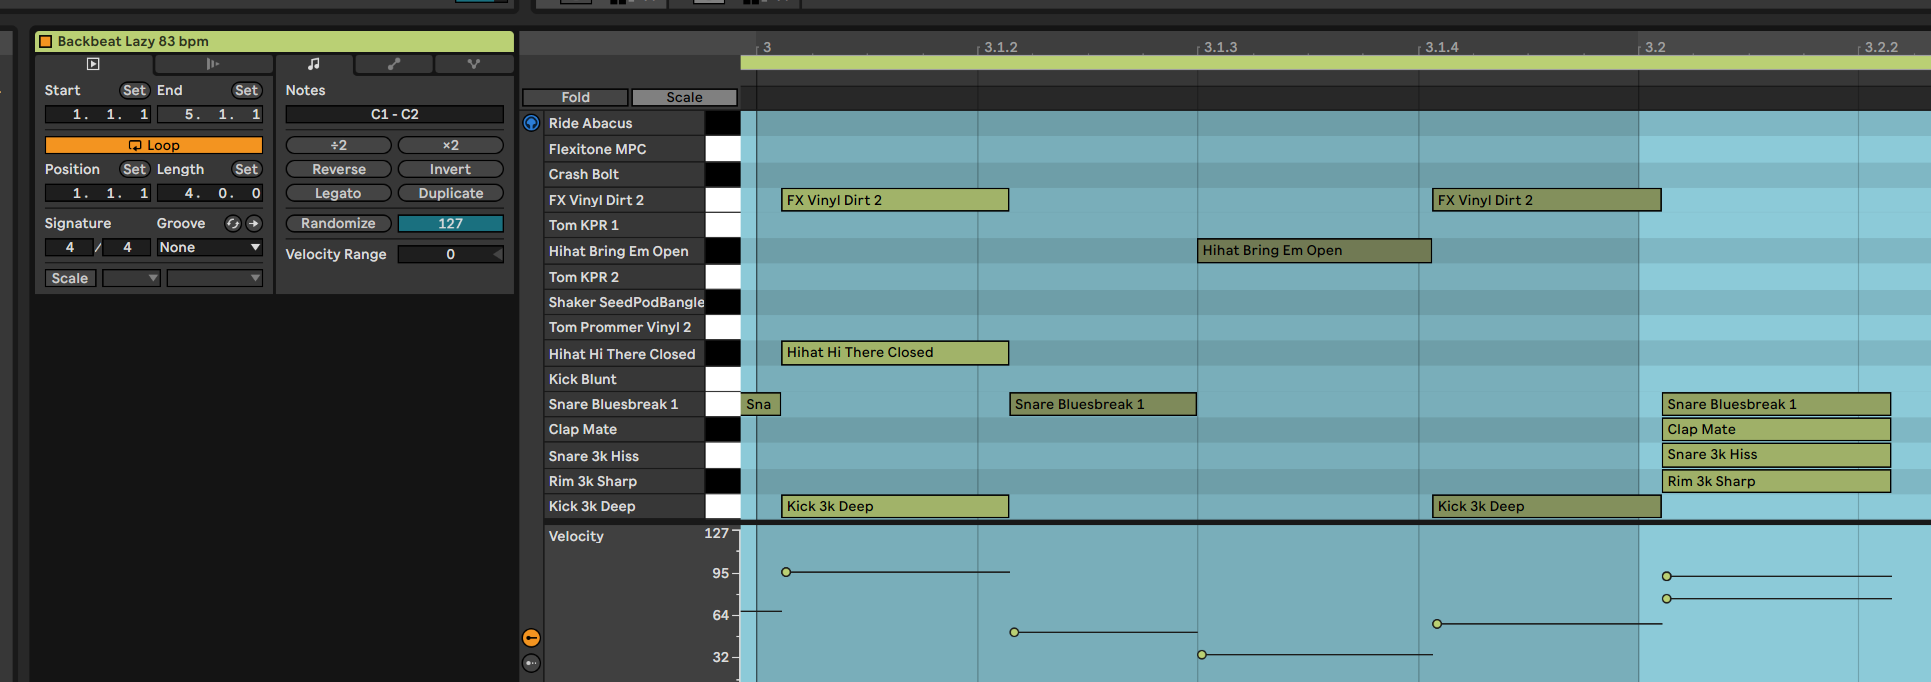Image resolution: width=1931 pixels, height=682 pixels.
Task: Click the groove commit arrow icon
Action: 254,223
